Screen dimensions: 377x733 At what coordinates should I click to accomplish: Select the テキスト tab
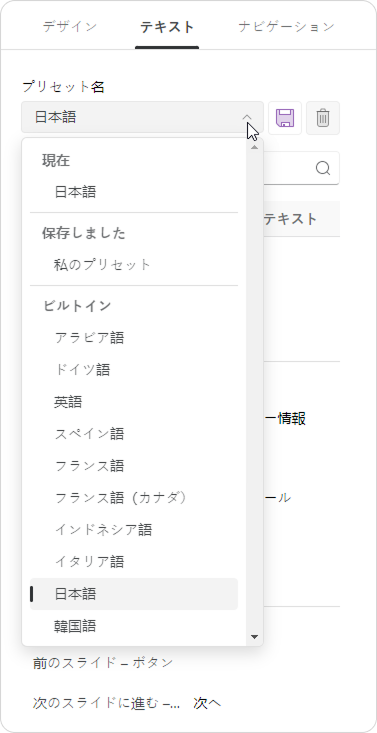167,28
